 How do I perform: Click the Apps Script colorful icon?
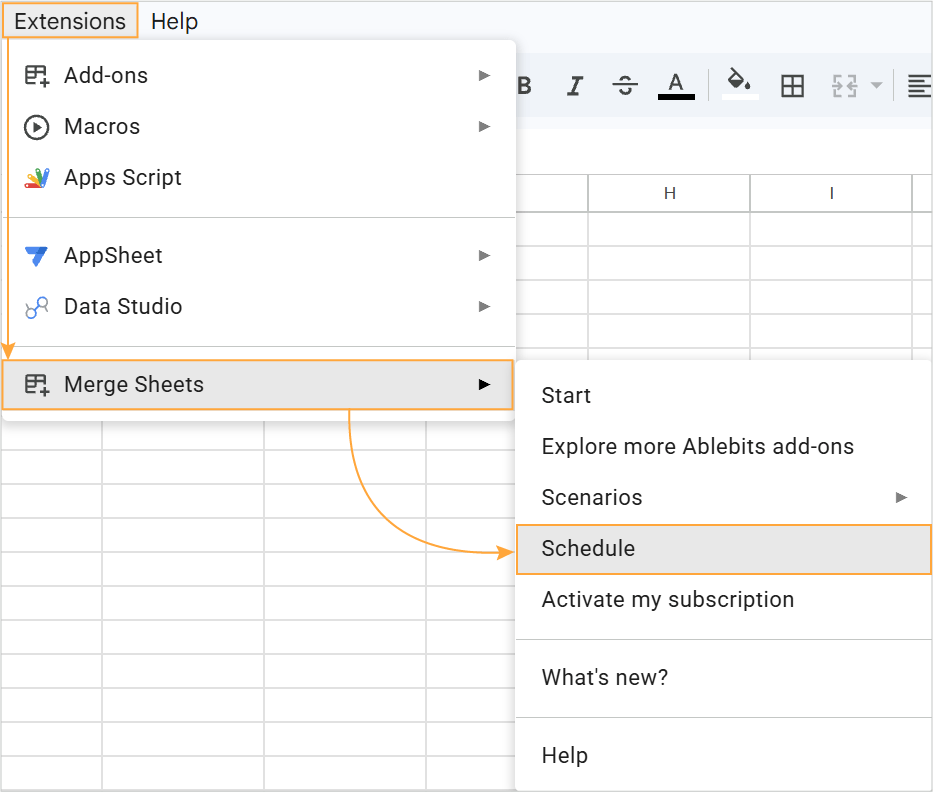click(x=37, y=178)
